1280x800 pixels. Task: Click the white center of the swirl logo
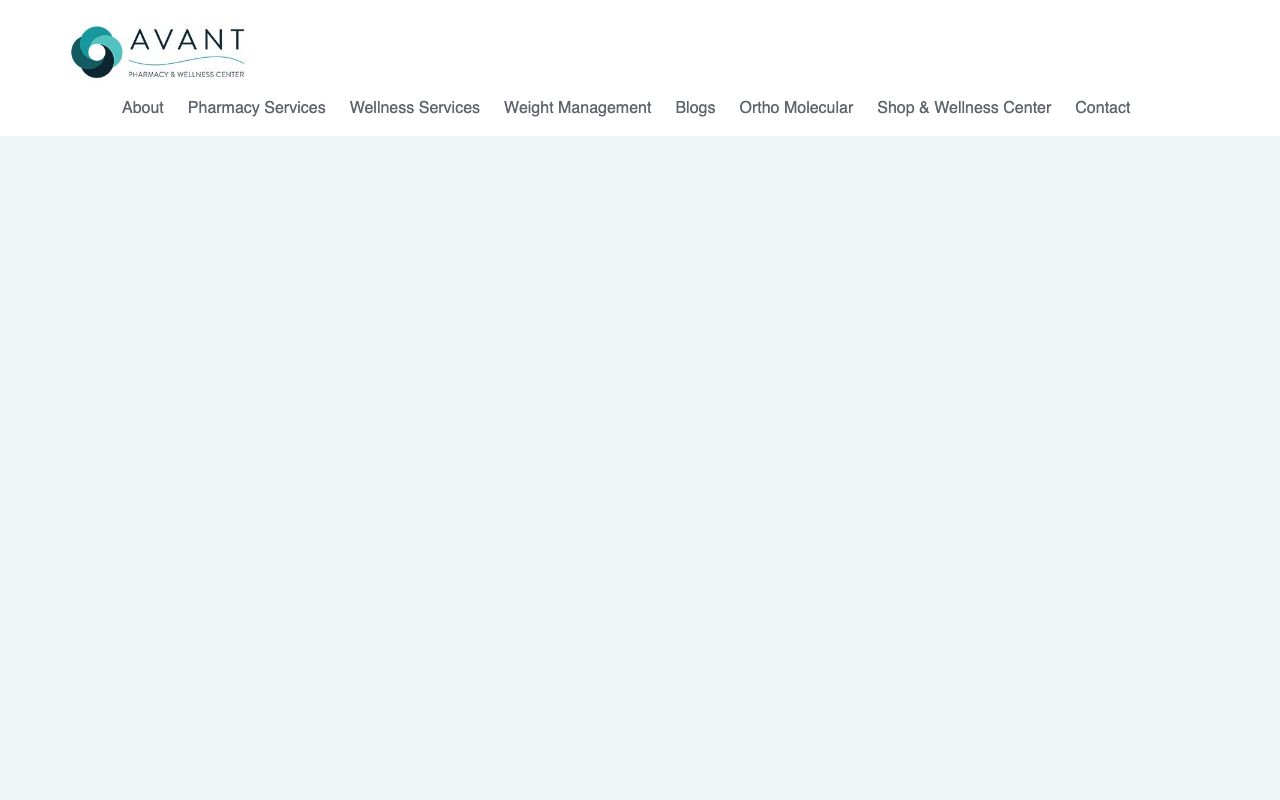pyautogui.click(x=97, y=52)
